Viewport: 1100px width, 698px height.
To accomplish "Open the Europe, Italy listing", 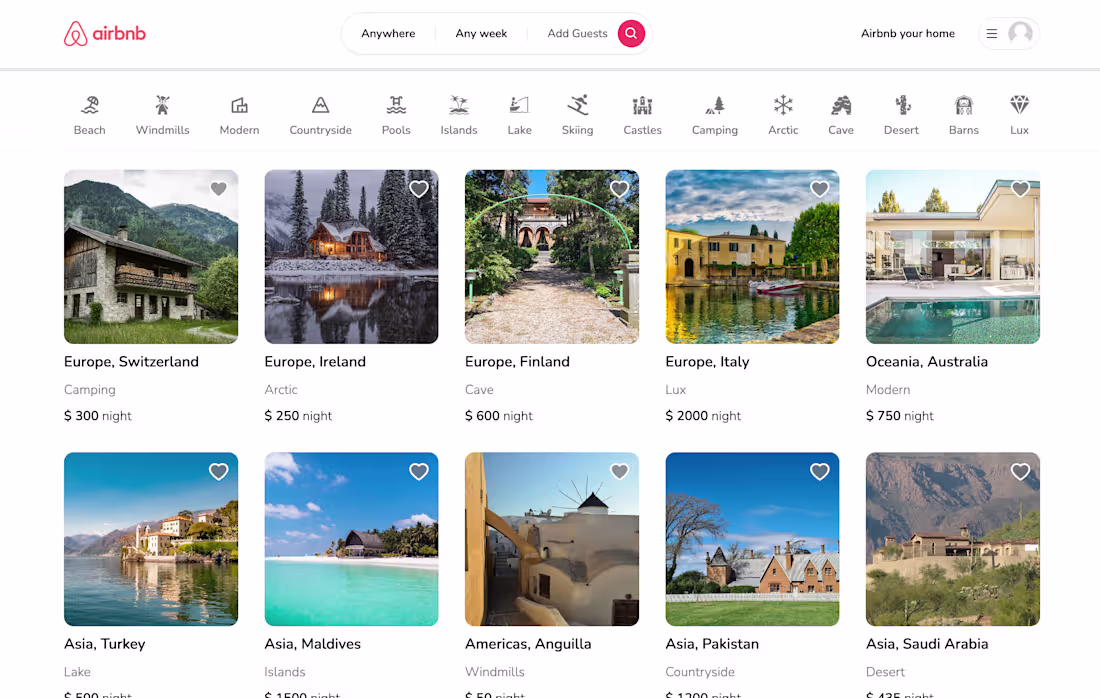I will [x=752, y=257].
